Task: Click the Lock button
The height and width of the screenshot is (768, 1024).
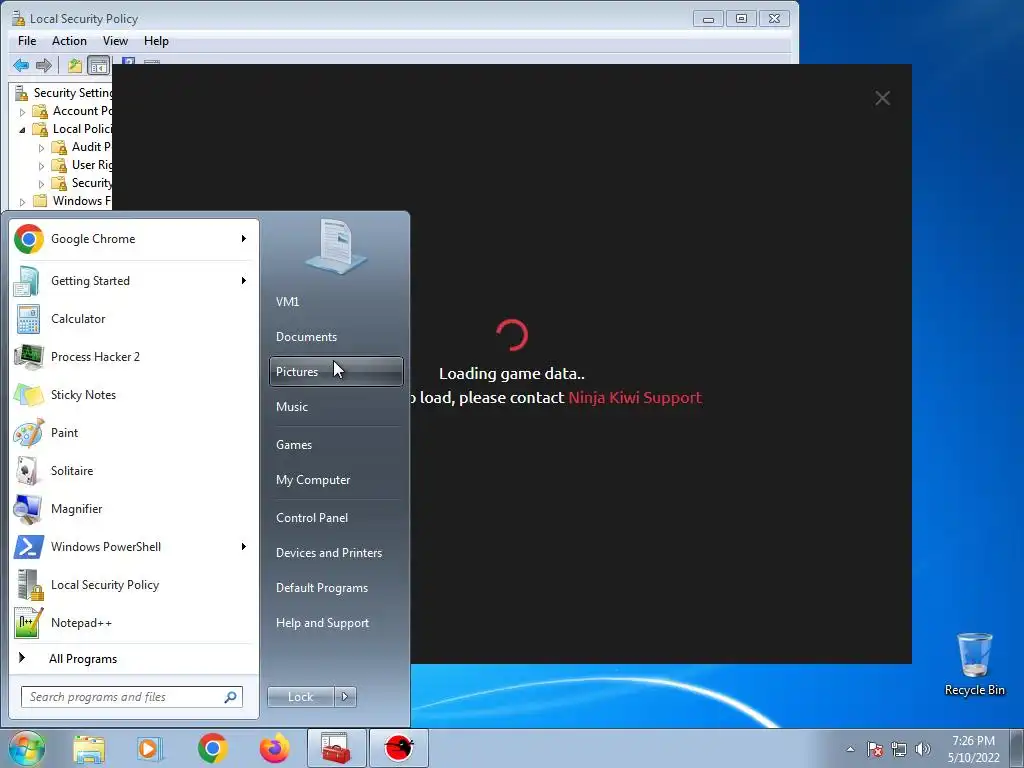Action: point(301,697)
